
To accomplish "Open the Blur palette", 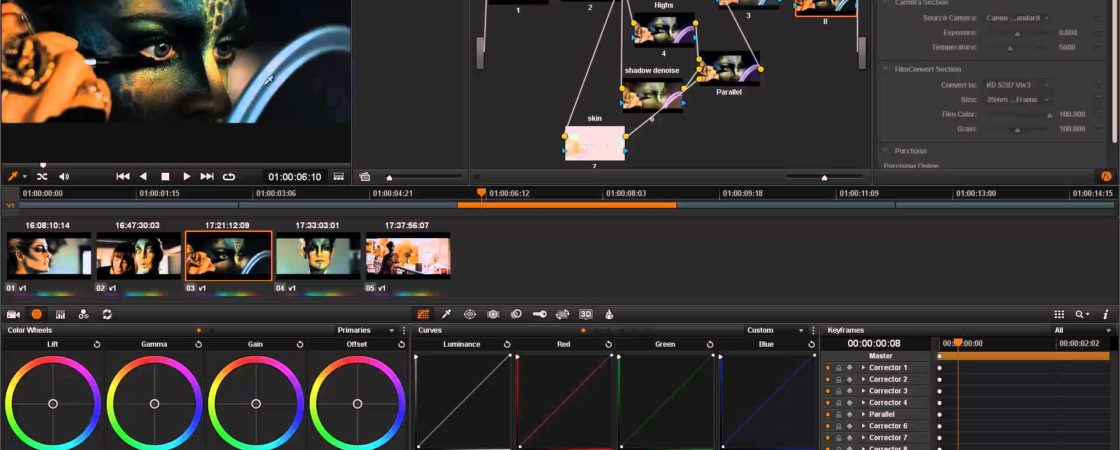I will [x=516, y=314].
